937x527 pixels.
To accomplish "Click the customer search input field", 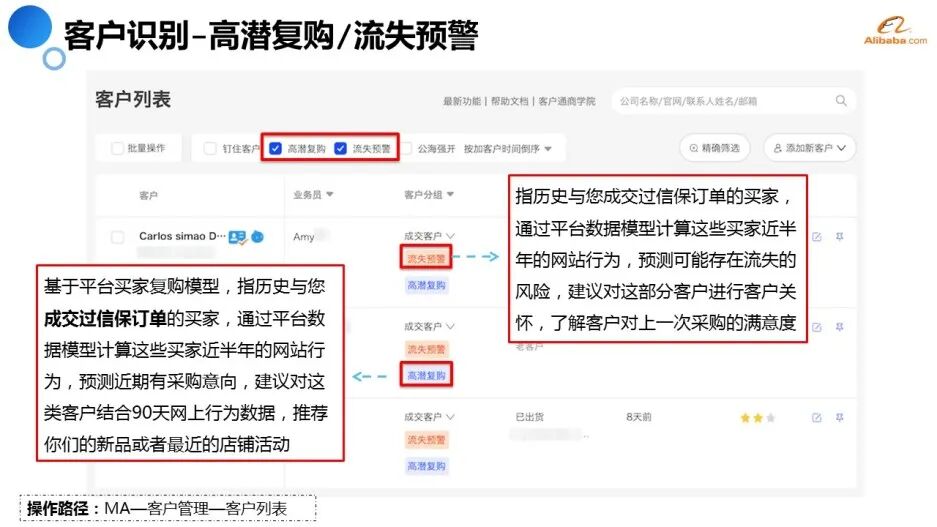I will point(734,101).
